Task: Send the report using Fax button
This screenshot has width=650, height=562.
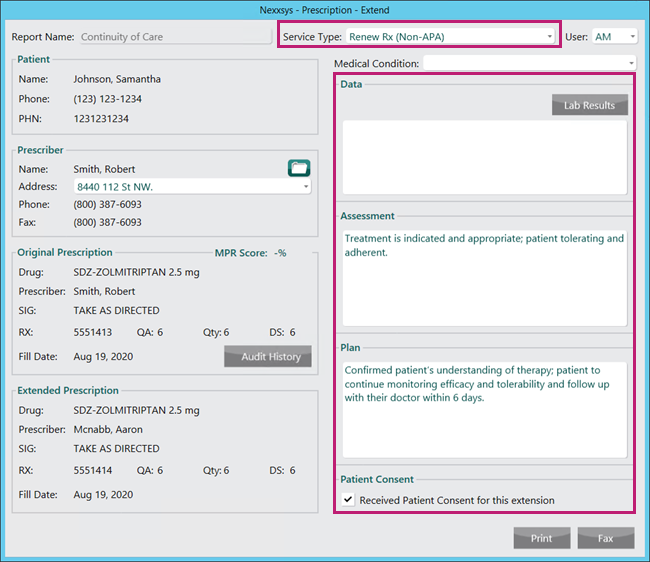Action: tap(605, 538)
